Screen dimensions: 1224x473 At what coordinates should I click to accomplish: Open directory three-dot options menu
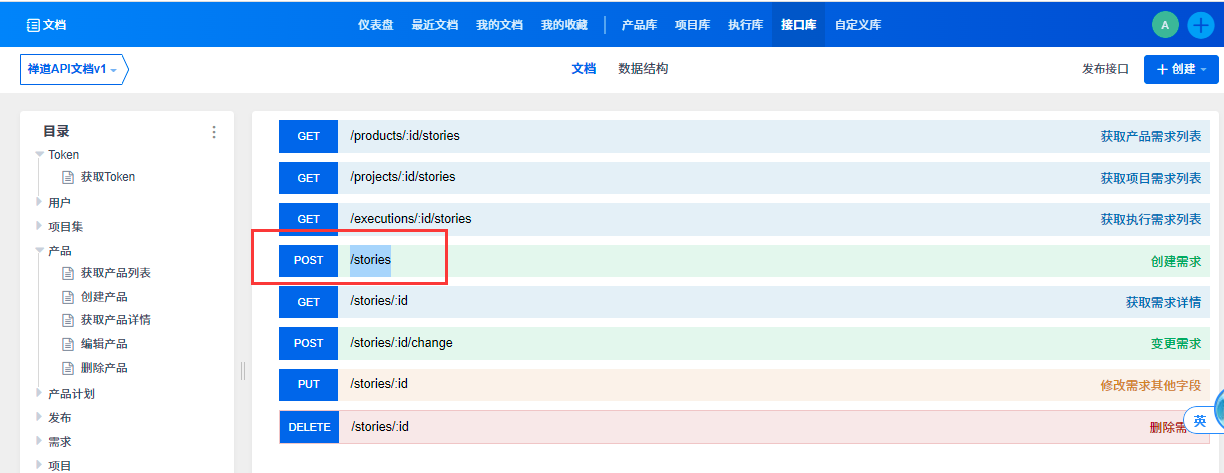213,132
